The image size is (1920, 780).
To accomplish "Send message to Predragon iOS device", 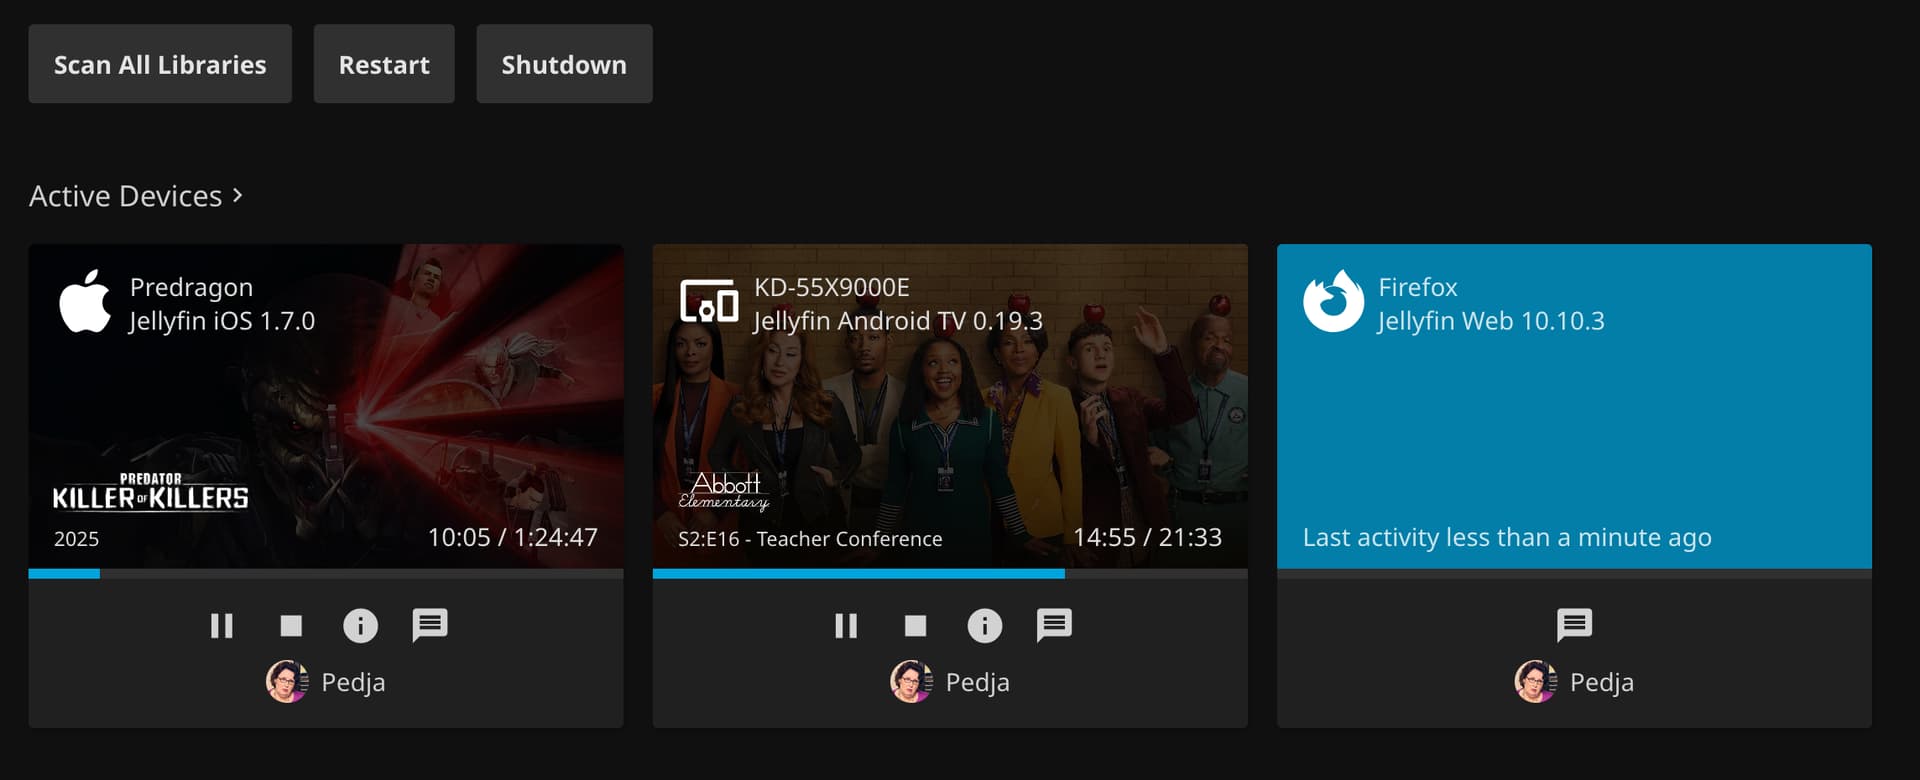I will click(x=430, y=625).
